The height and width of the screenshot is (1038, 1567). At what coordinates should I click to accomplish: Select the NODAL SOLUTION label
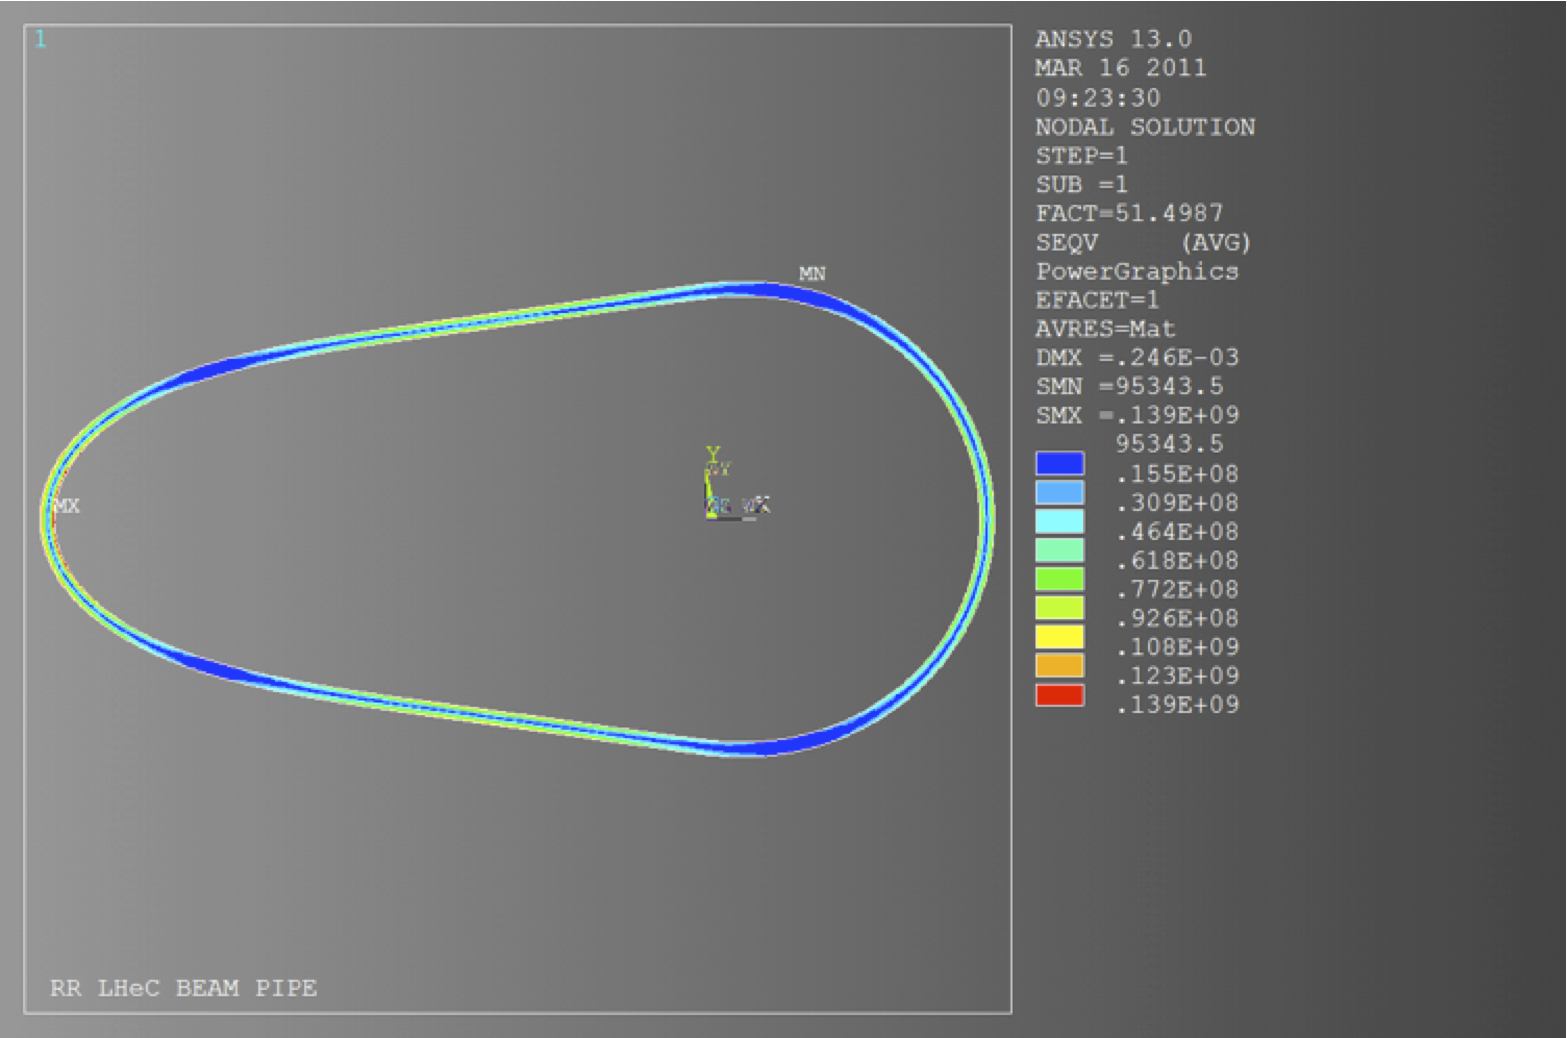point(1144,127)
